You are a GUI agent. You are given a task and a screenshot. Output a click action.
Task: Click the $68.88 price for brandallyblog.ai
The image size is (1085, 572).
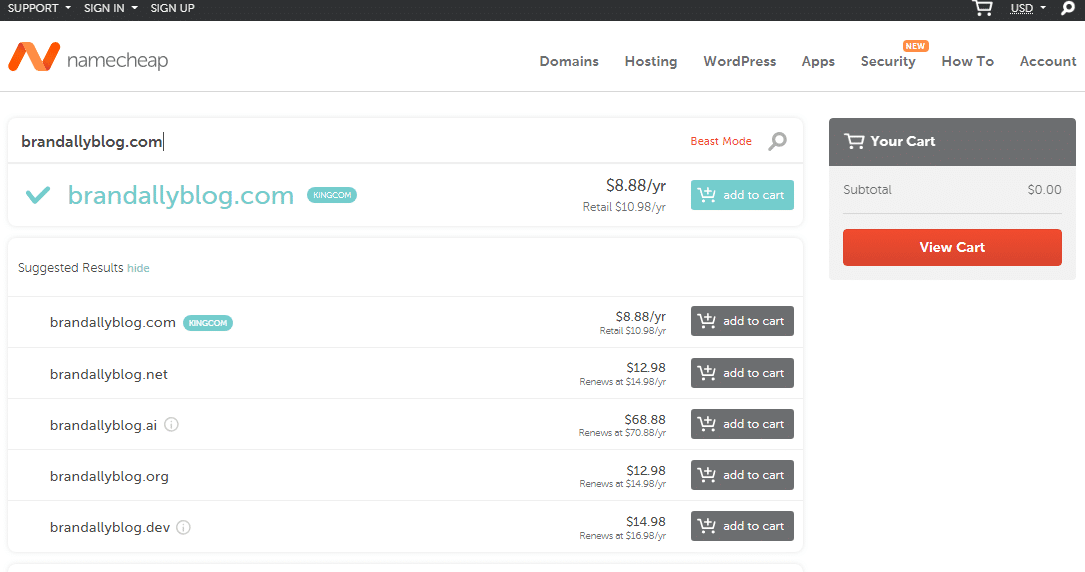645,420
